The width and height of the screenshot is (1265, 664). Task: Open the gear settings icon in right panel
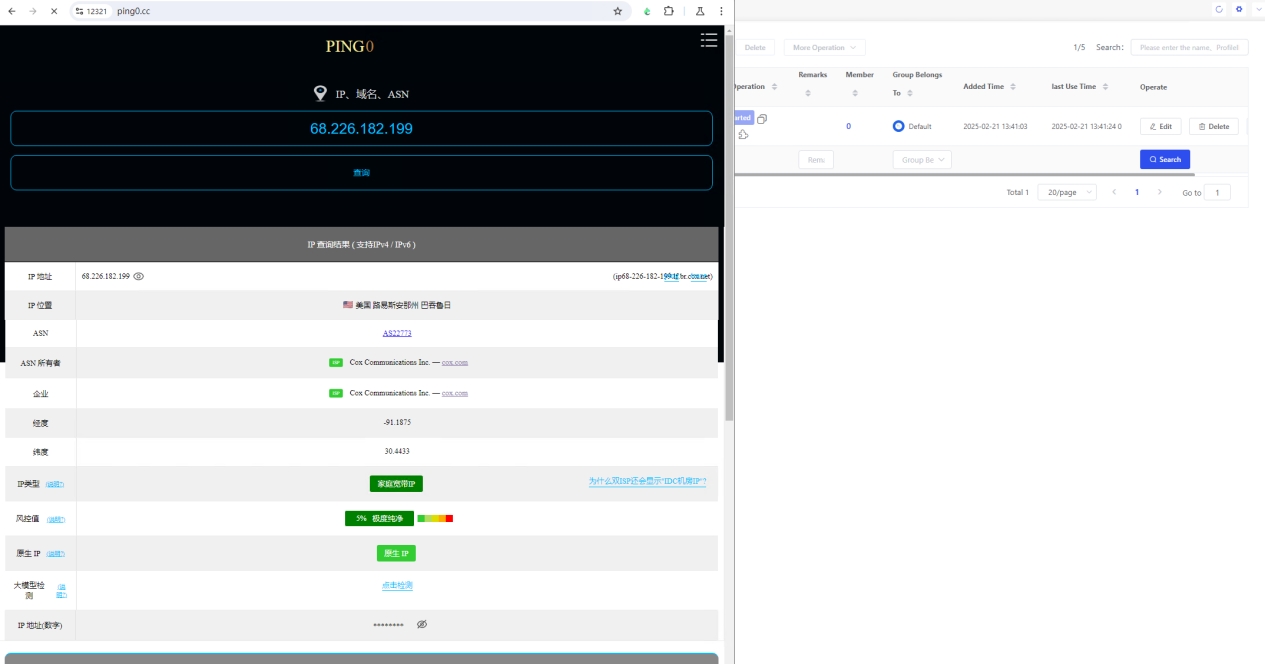tap(1239, 9)
